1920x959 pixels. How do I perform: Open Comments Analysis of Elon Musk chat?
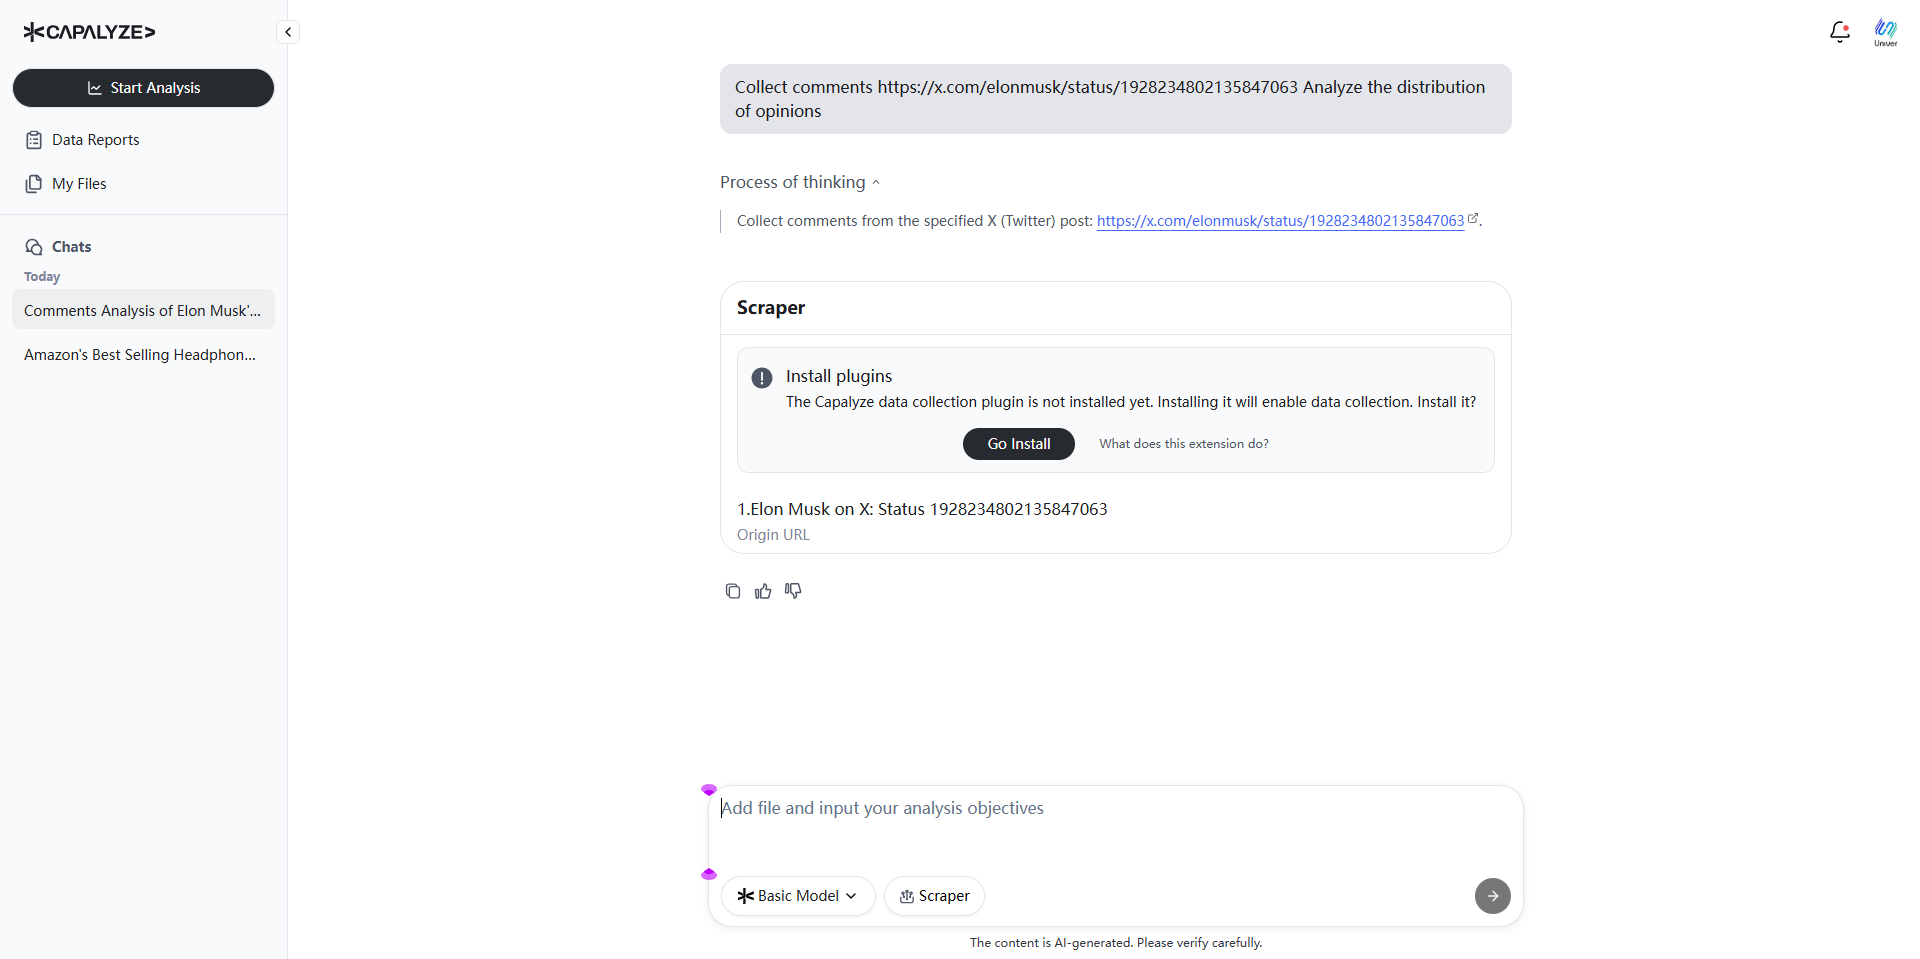143,310
